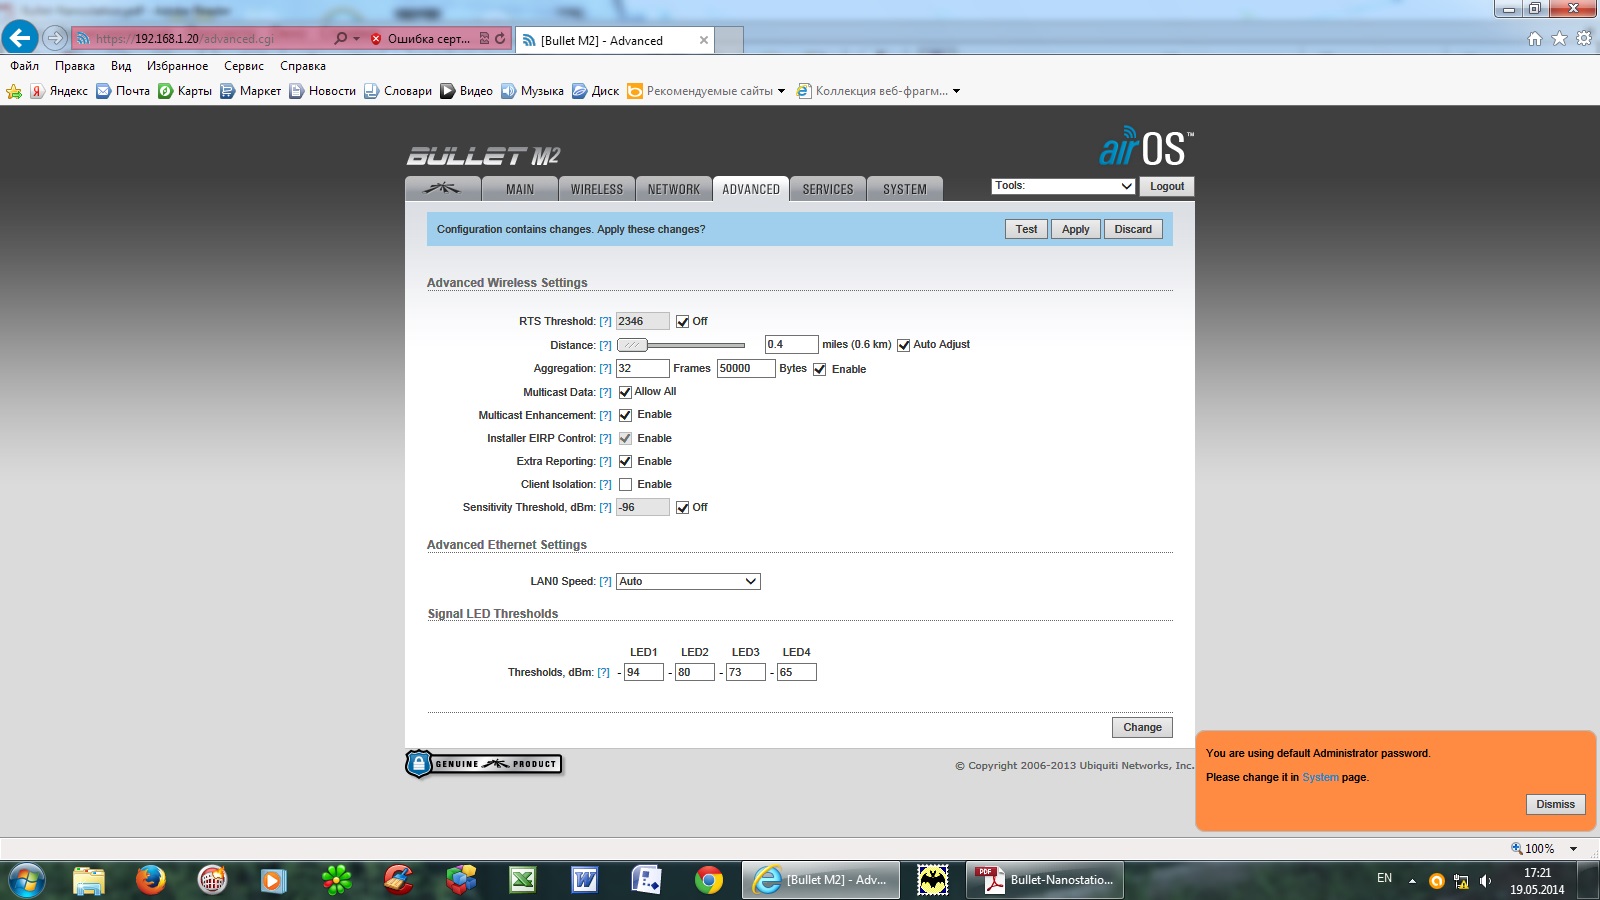Screen dimensions: 1600x900
Task: Open ICQ flower icon in taskbar
Action: click(x=337, y=880)
